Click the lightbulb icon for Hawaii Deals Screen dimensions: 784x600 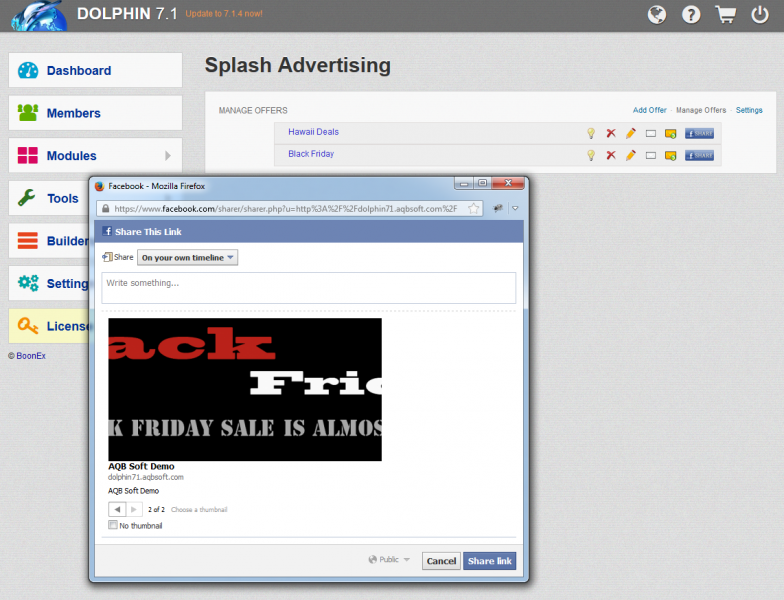point(591,133)
